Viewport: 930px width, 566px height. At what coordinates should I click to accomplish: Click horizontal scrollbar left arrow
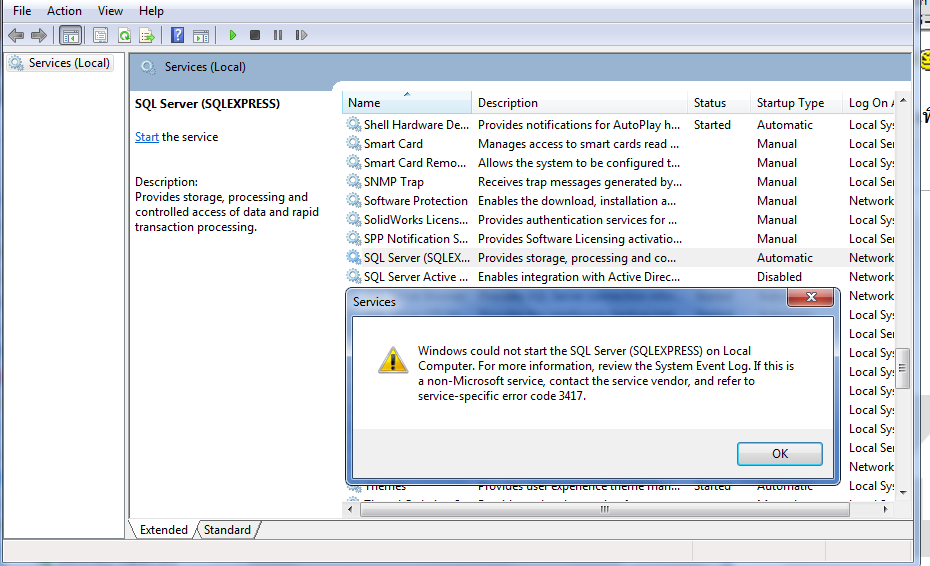click(x=351, y=509)
